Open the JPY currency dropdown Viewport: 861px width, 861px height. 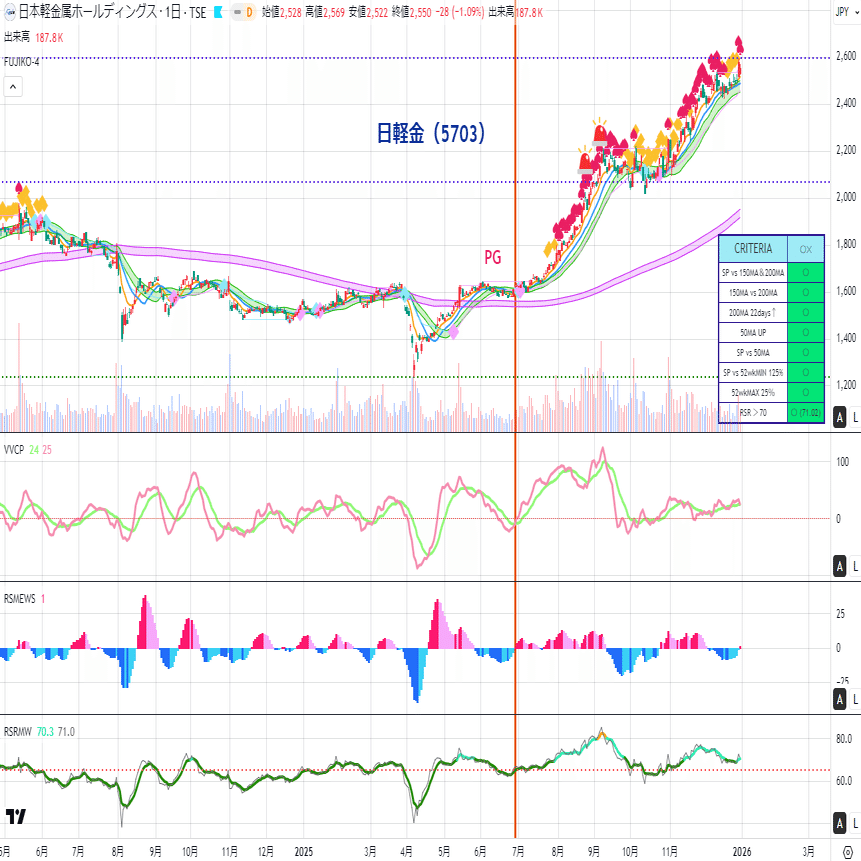[846, 12]
